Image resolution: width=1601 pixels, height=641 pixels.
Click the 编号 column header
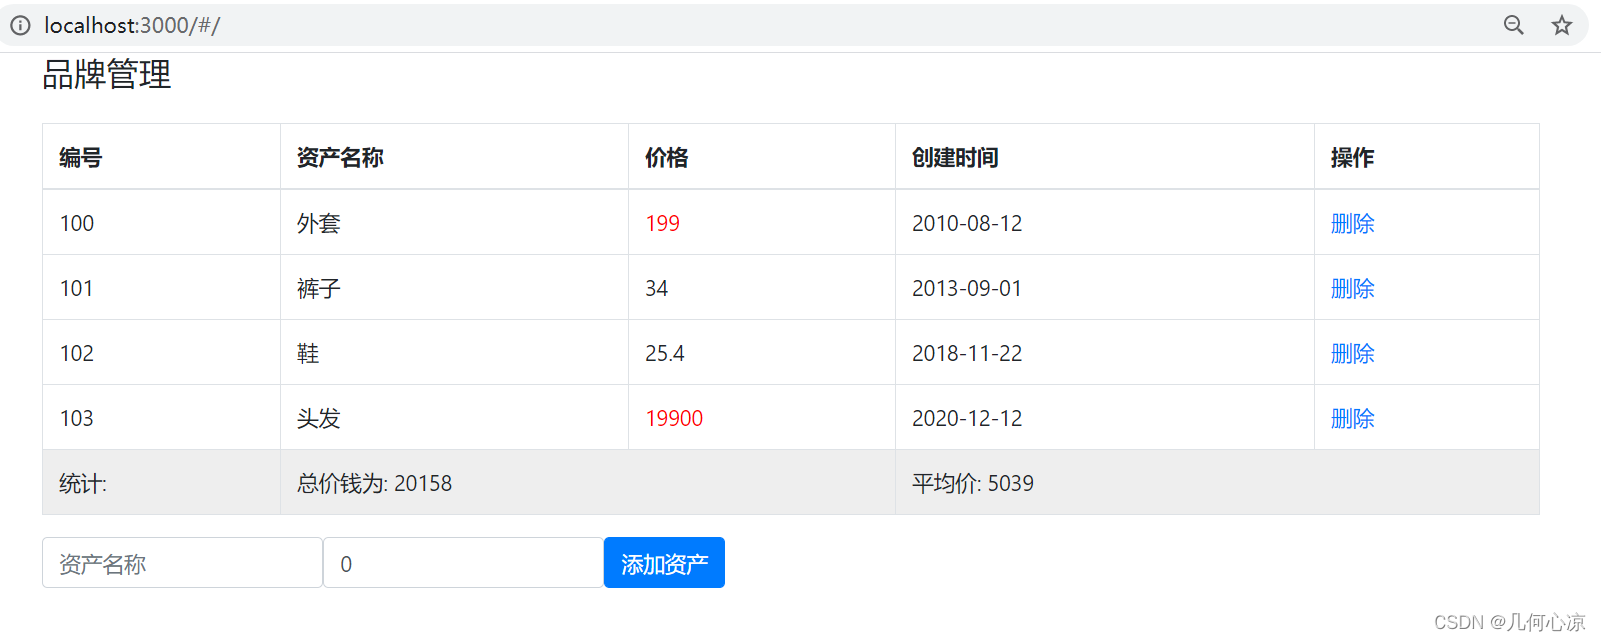click(80, 157)
